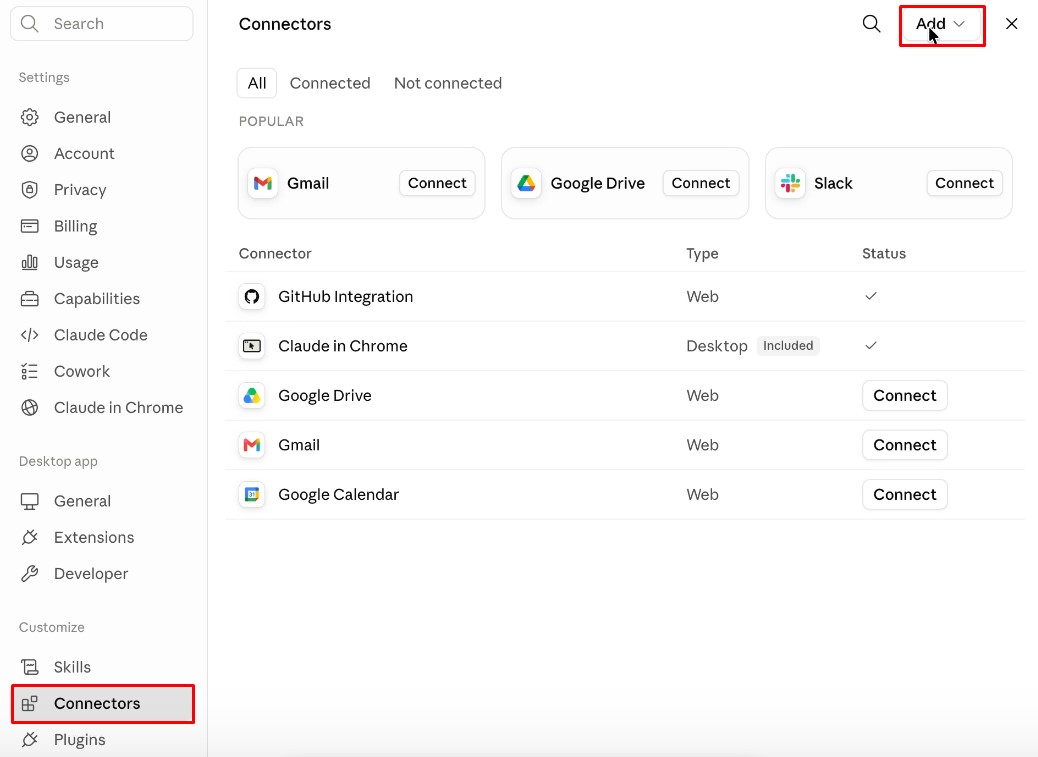This screenshot has width=1038, height=757.
Task: Click the Google Drive icon in Popular card
Action: (526, 183)
